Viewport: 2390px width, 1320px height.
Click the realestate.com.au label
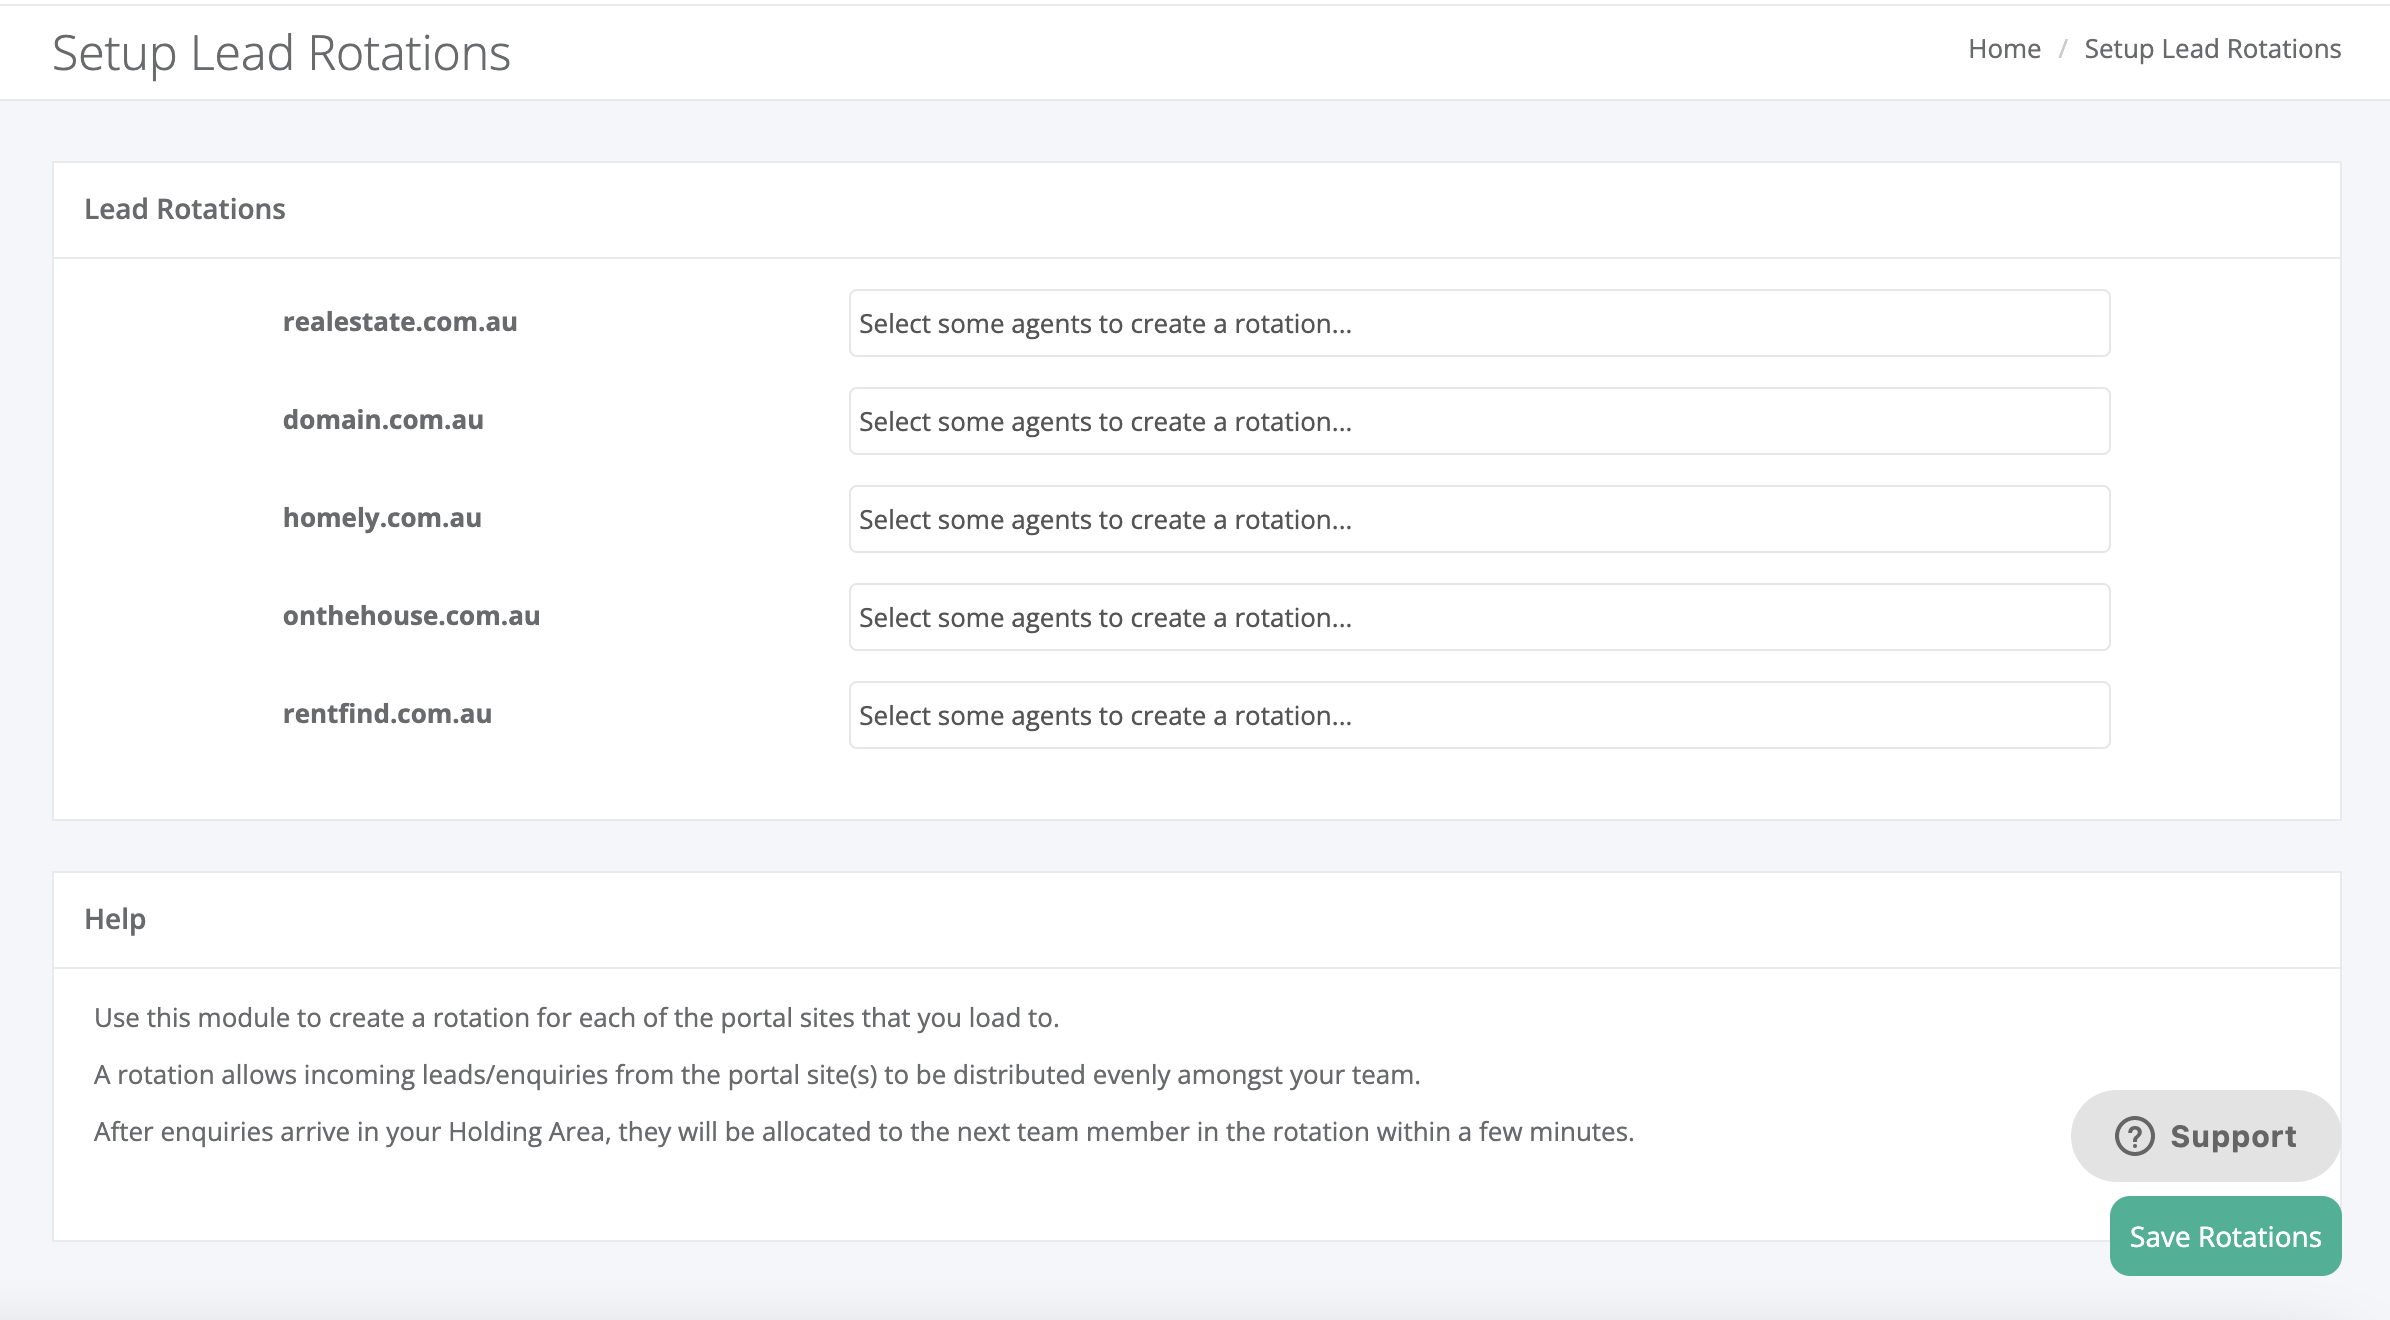(400, 322)
